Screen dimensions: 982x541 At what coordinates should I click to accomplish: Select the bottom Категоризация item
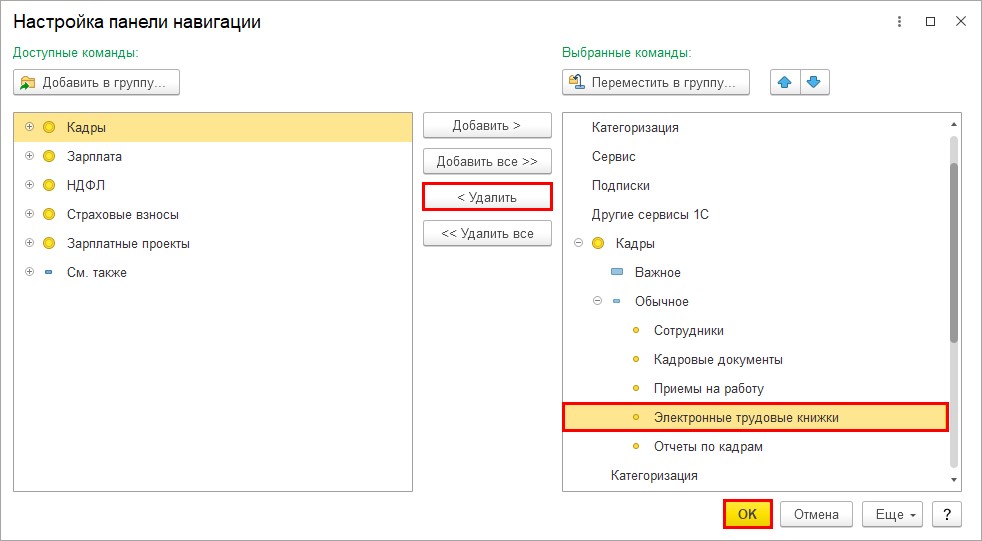coord(654,475)
